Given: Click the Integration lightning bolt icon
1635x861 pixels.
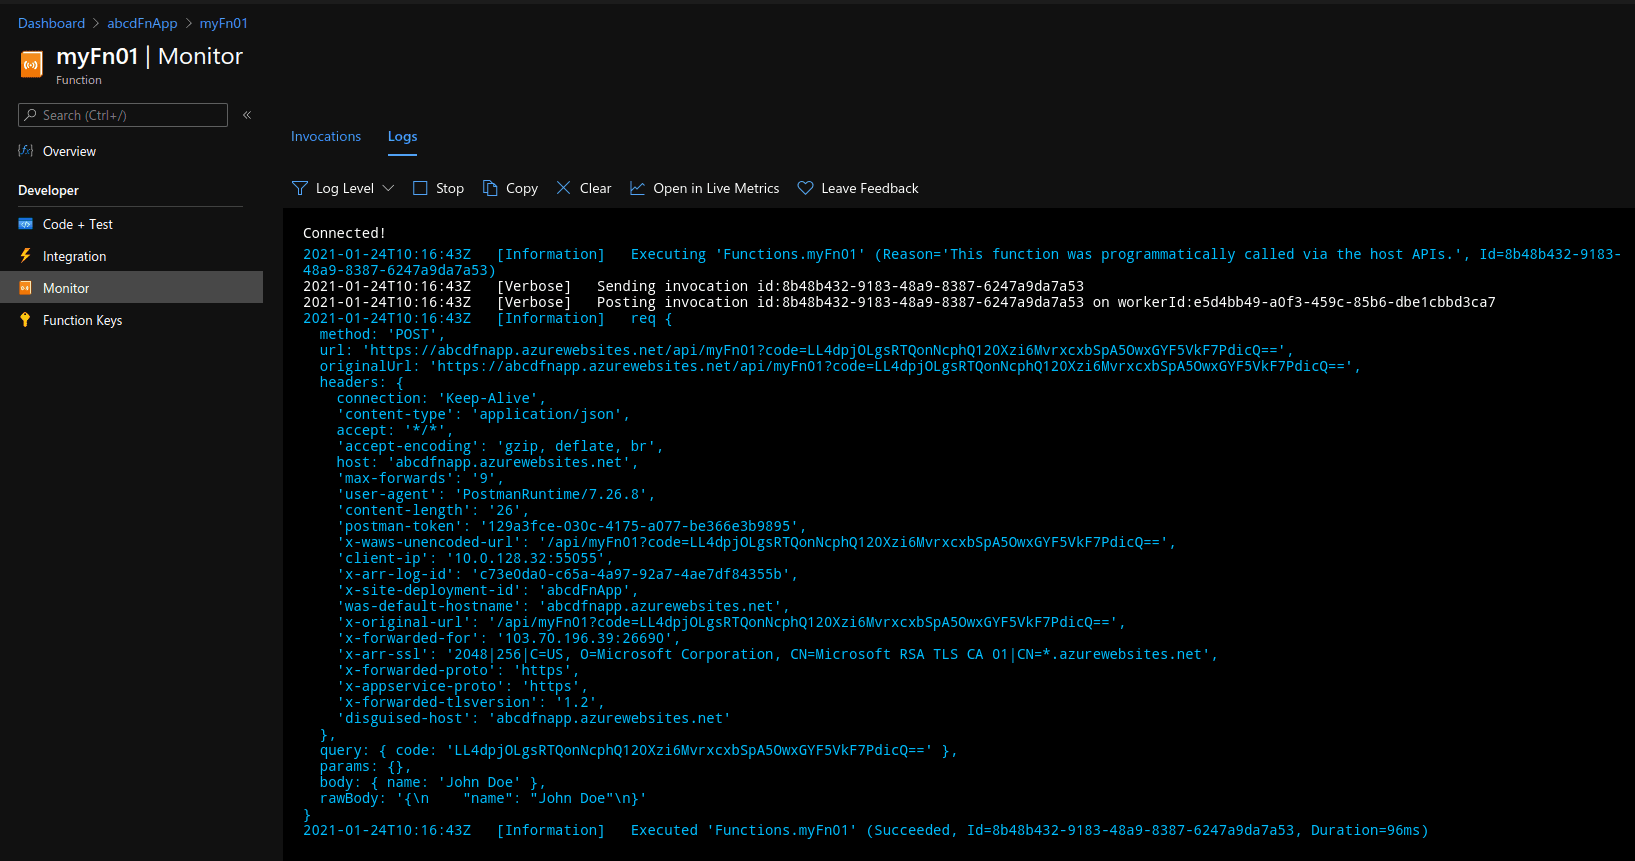Looking at the screenshot, I should click(26, 256).
